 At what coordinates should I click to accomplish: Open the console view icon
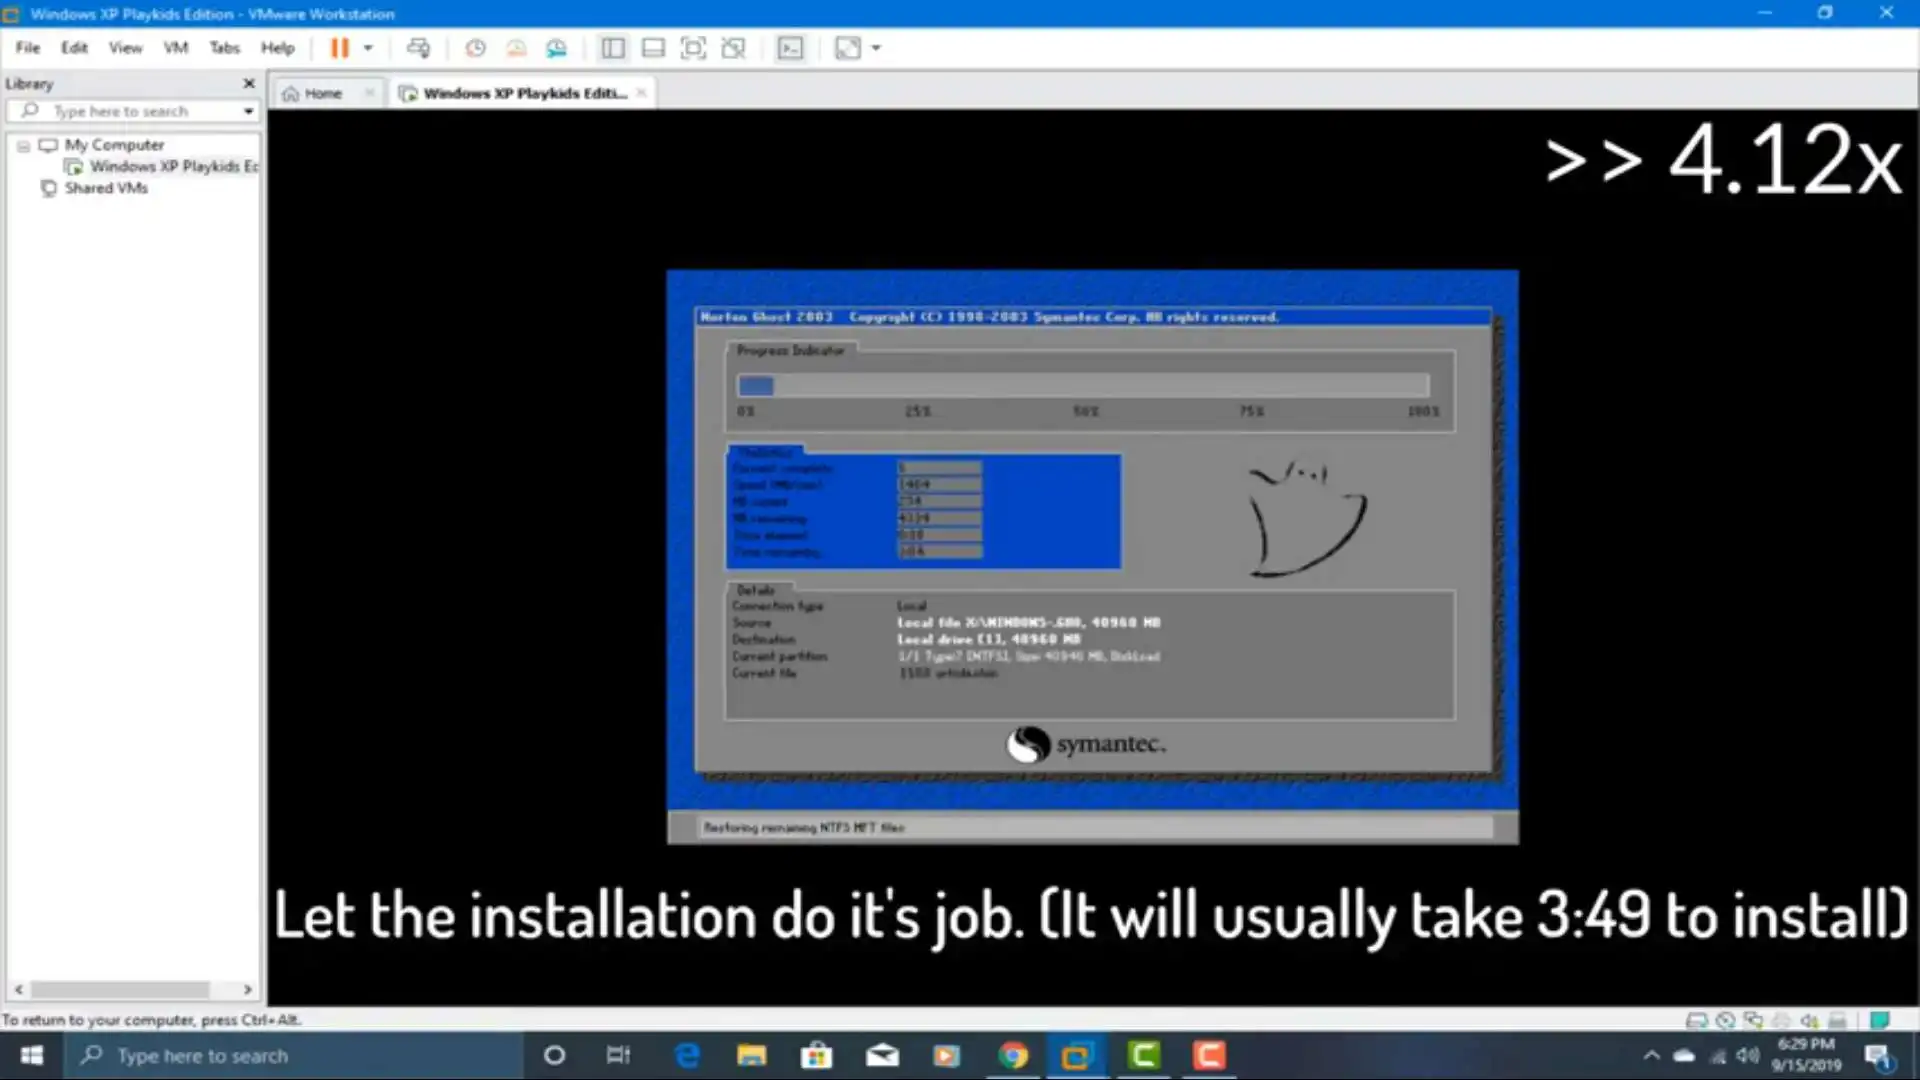point(790,48)
